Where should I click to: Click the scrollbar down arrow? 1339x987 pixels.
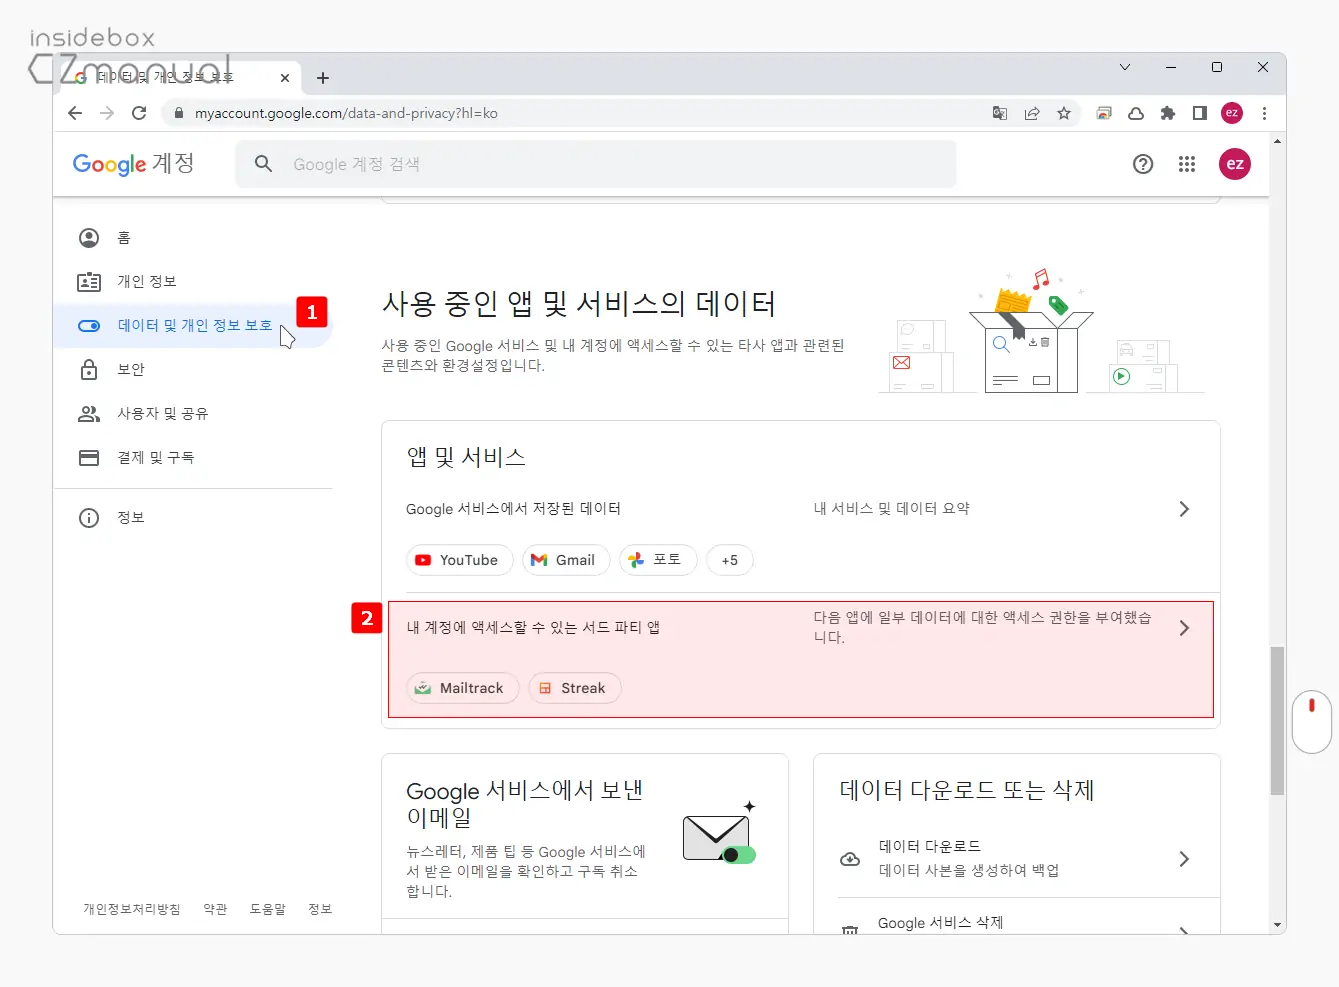pyautogui.click(x=1277, y=926)
